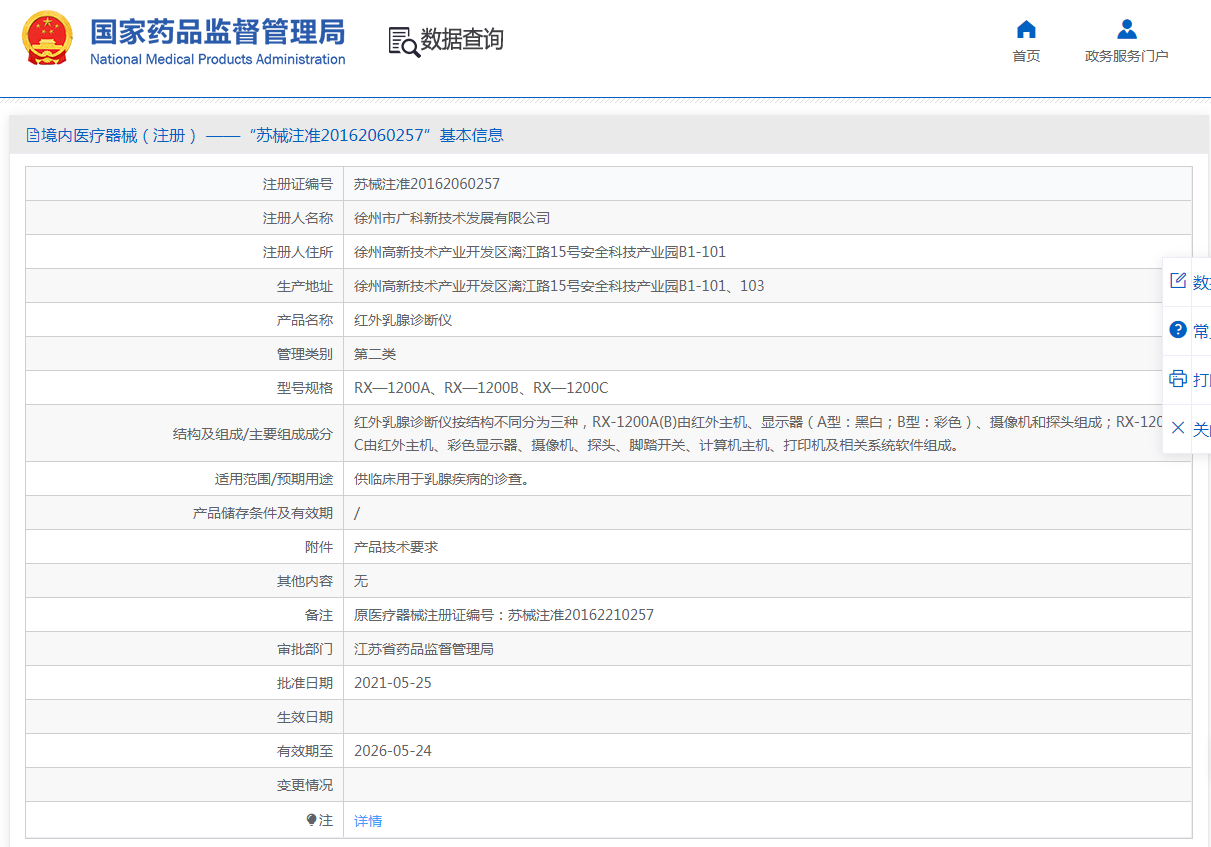This screenshot has height=847, width=1211.
Task: Click the 注册证编号 label
Action: coord(298,184)
